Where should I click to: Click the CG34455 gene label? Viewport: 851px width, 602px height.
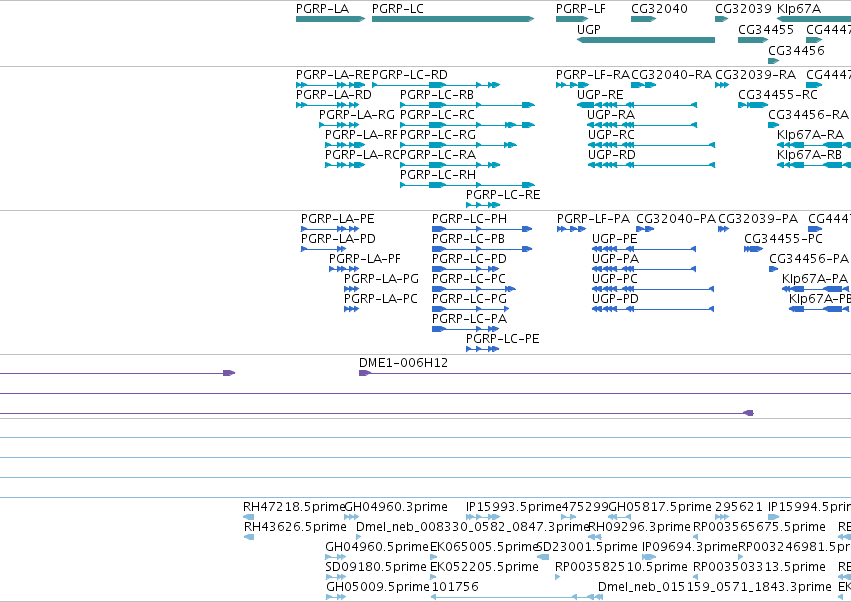(765, 29)
